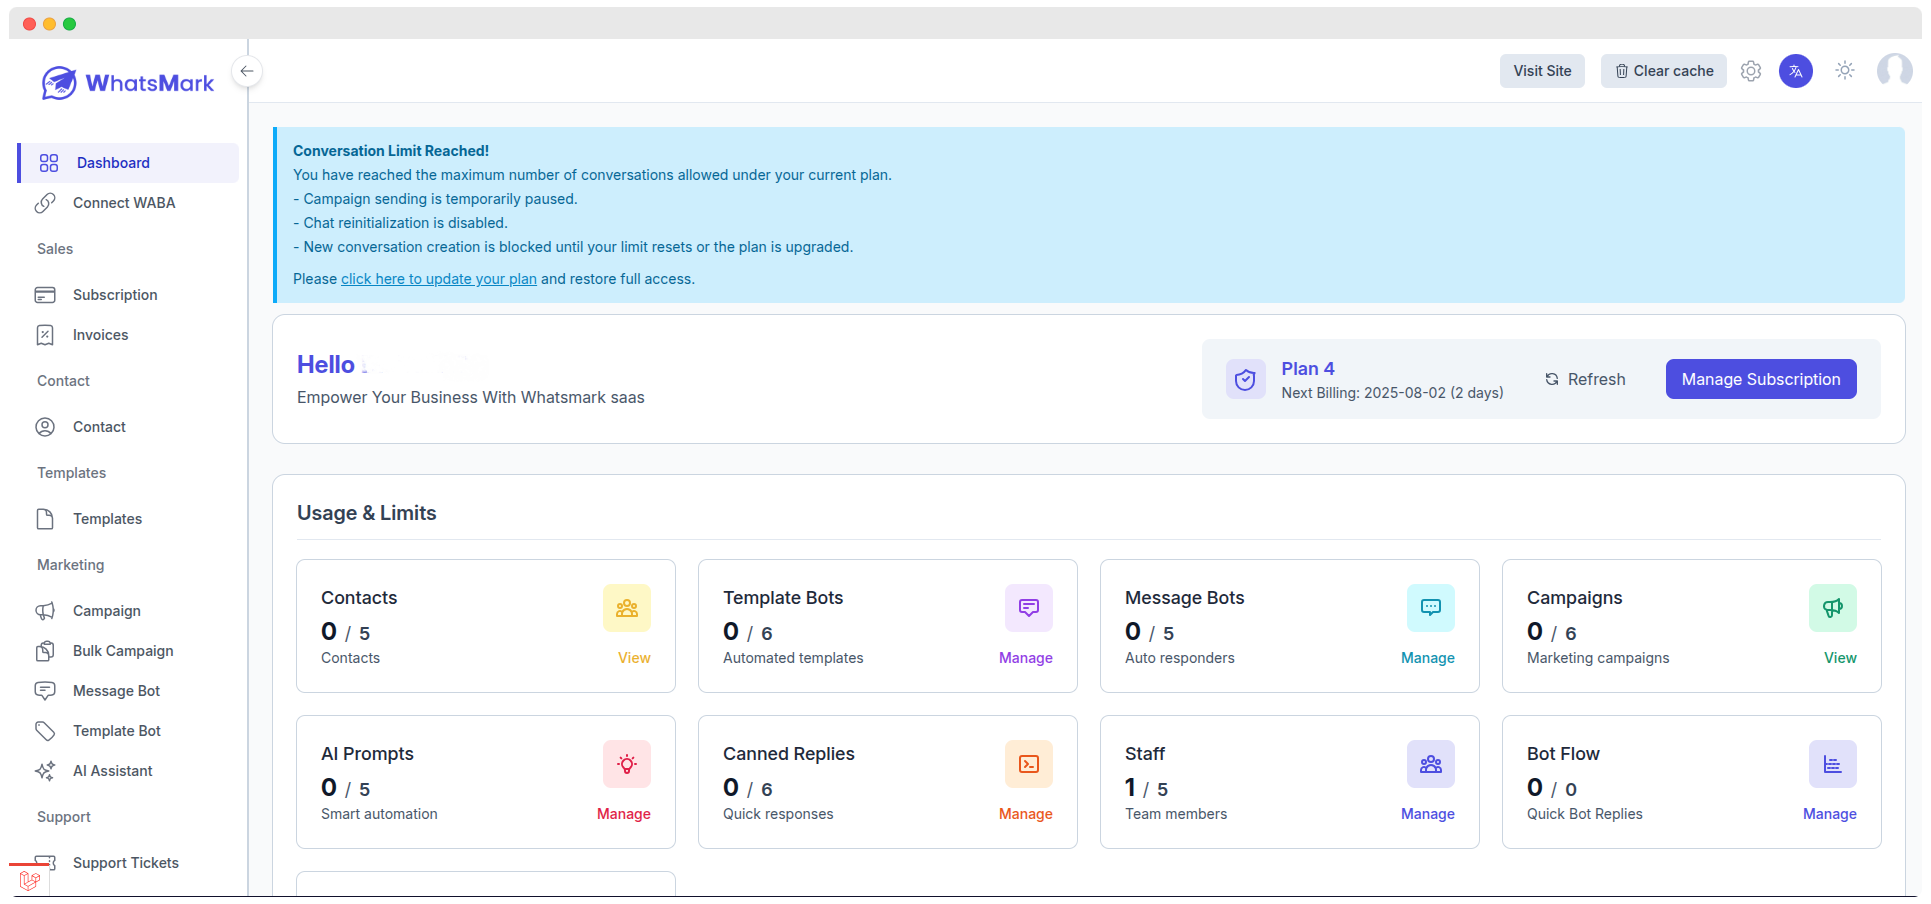Toggle light/dark theme sun icon
The width and height of the screenshot is (1931, 904).
1845,70
